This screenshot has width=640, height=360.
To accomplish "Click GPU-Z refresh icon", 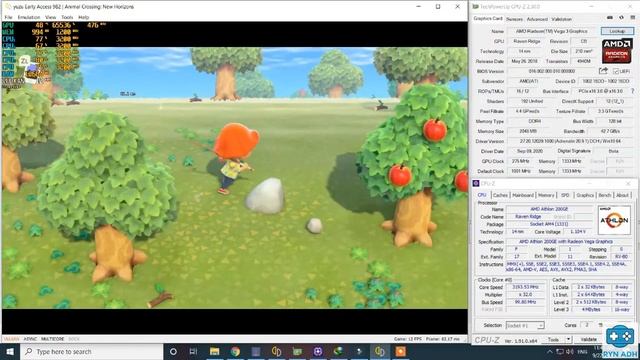I will point(621,18).
